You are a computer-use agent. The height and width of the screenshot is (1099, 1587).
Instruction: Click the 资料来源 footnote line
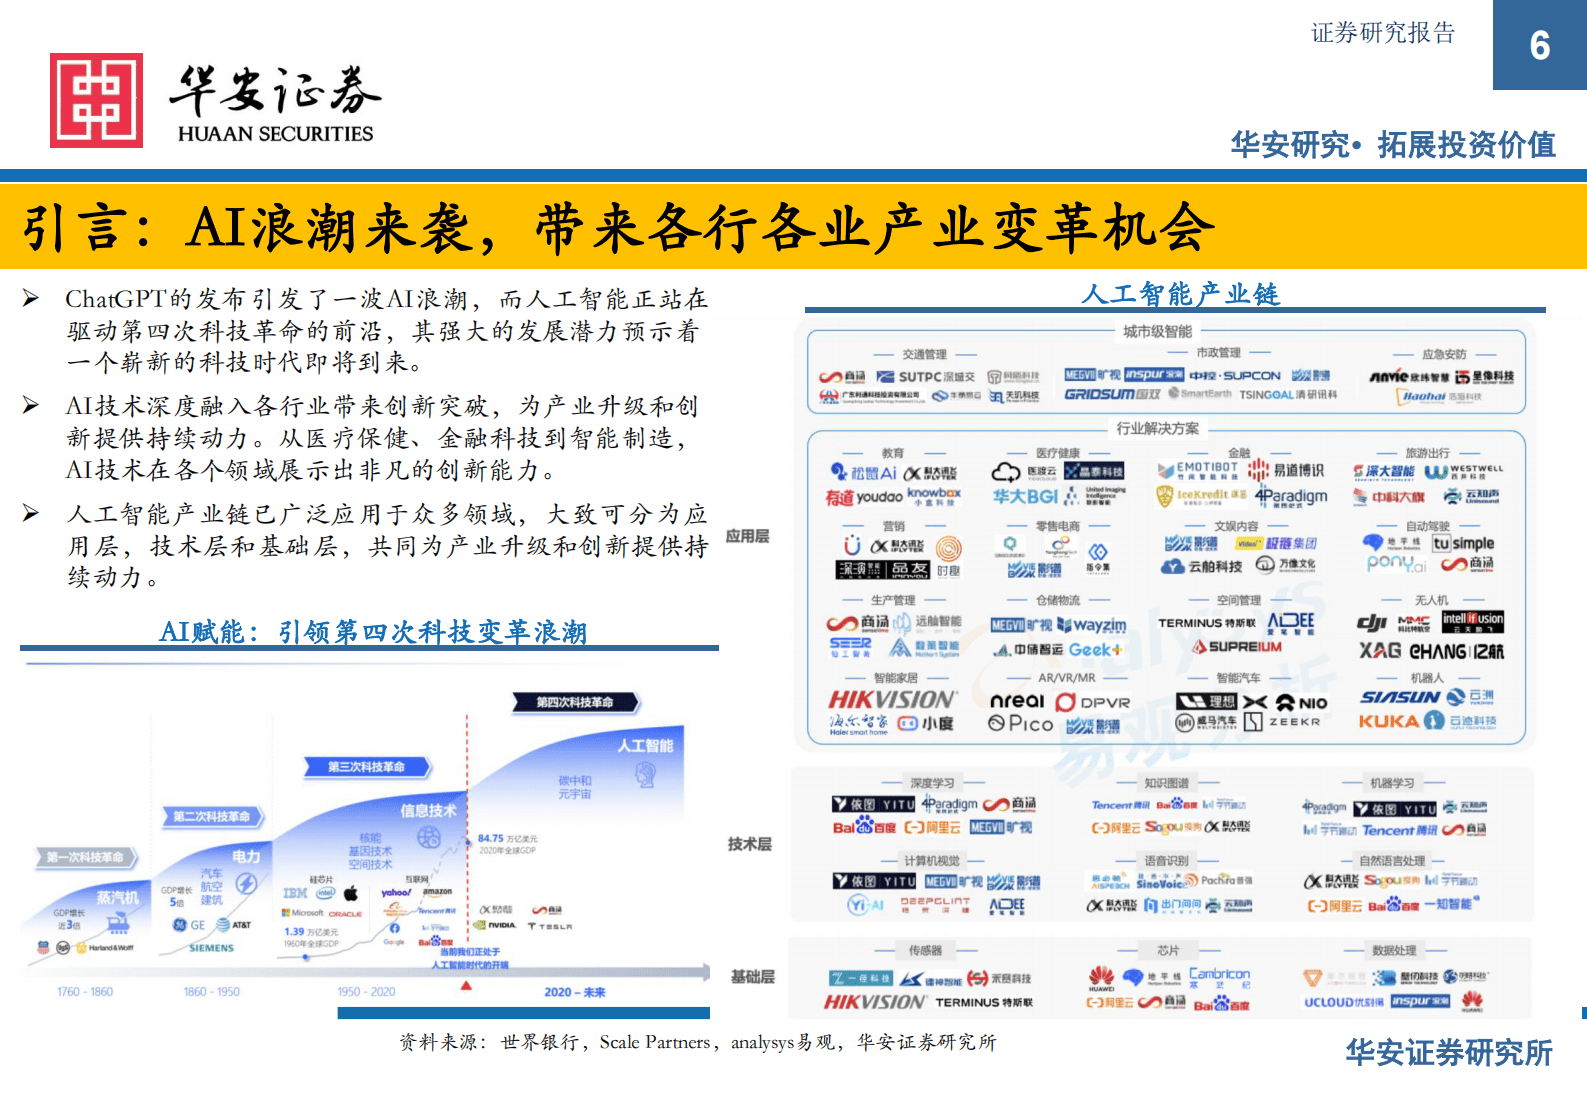point(698,1042)
